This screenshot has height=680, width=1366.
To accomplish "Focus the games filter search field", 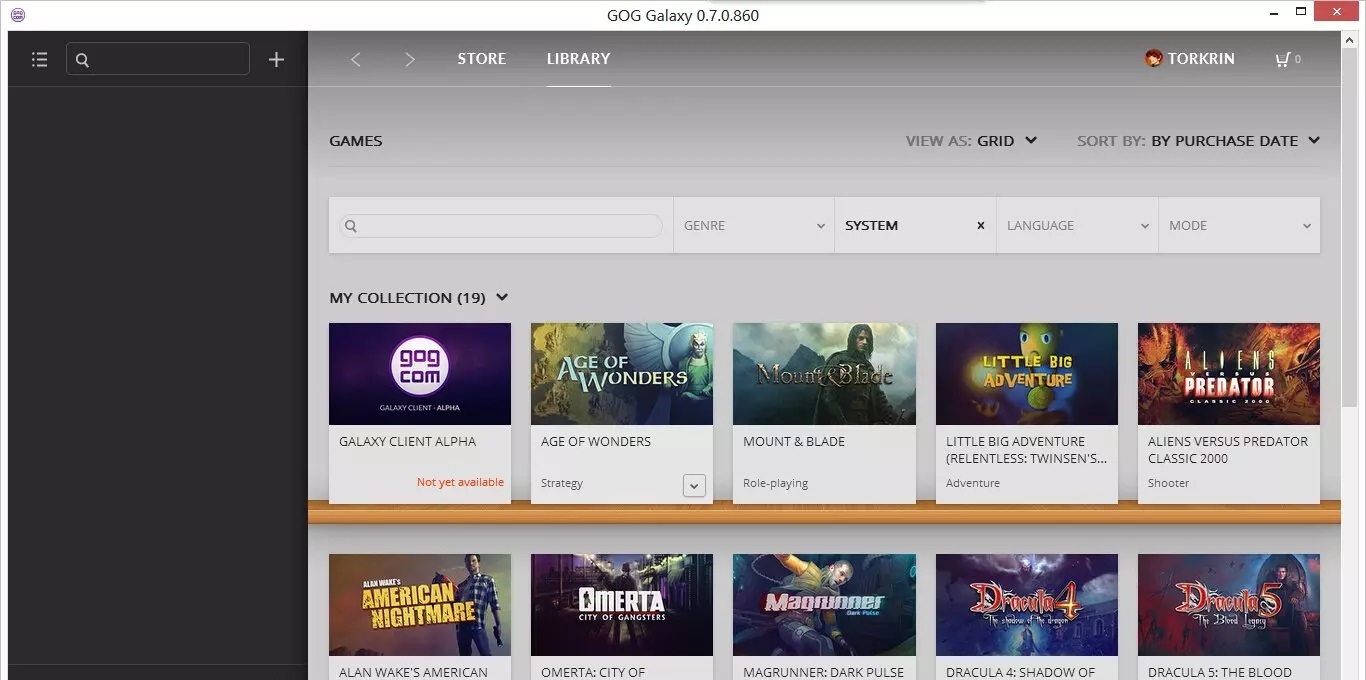I will coord(501,226).
